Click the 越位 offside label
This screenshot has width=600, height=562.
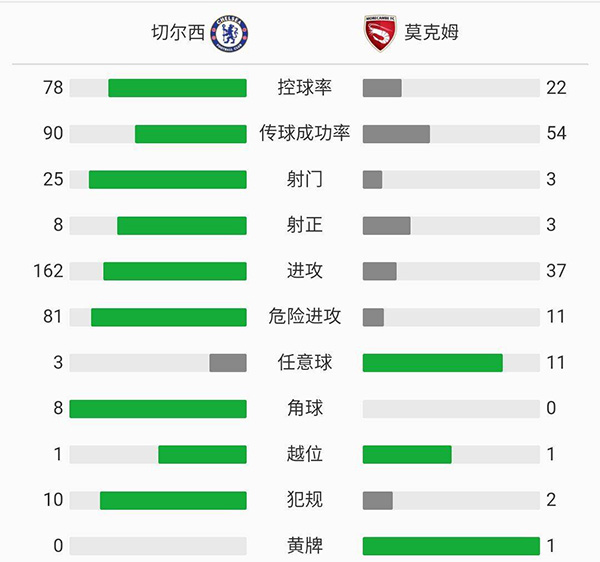click(304, 454)
